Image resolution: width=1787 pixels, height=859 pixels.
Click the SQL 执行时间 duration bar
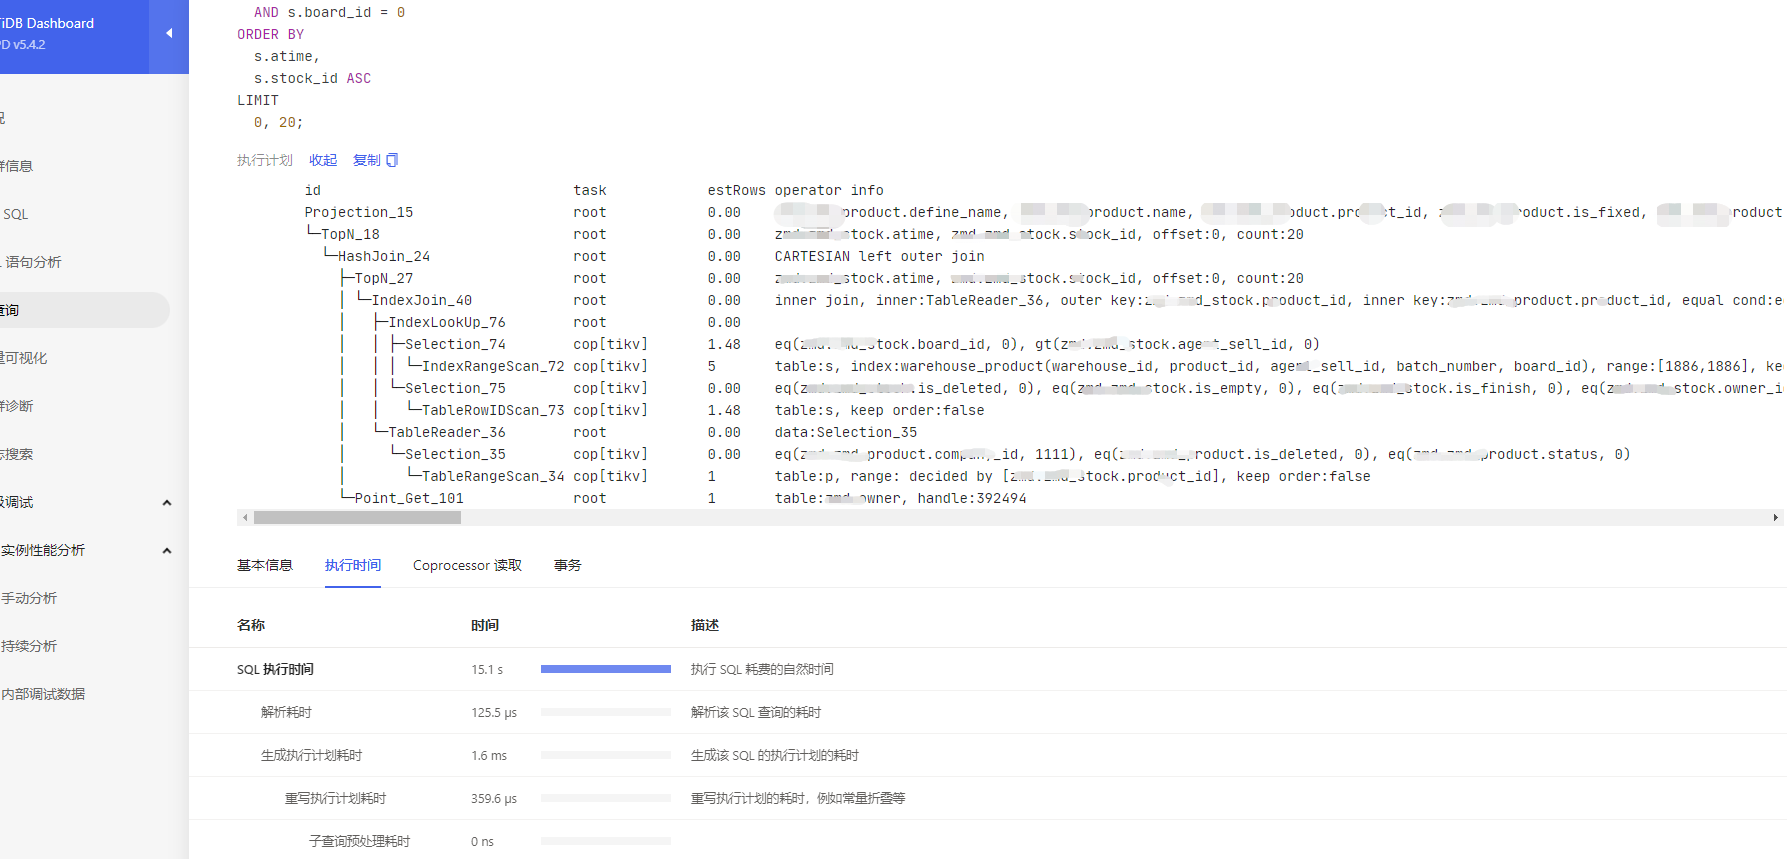606,669
